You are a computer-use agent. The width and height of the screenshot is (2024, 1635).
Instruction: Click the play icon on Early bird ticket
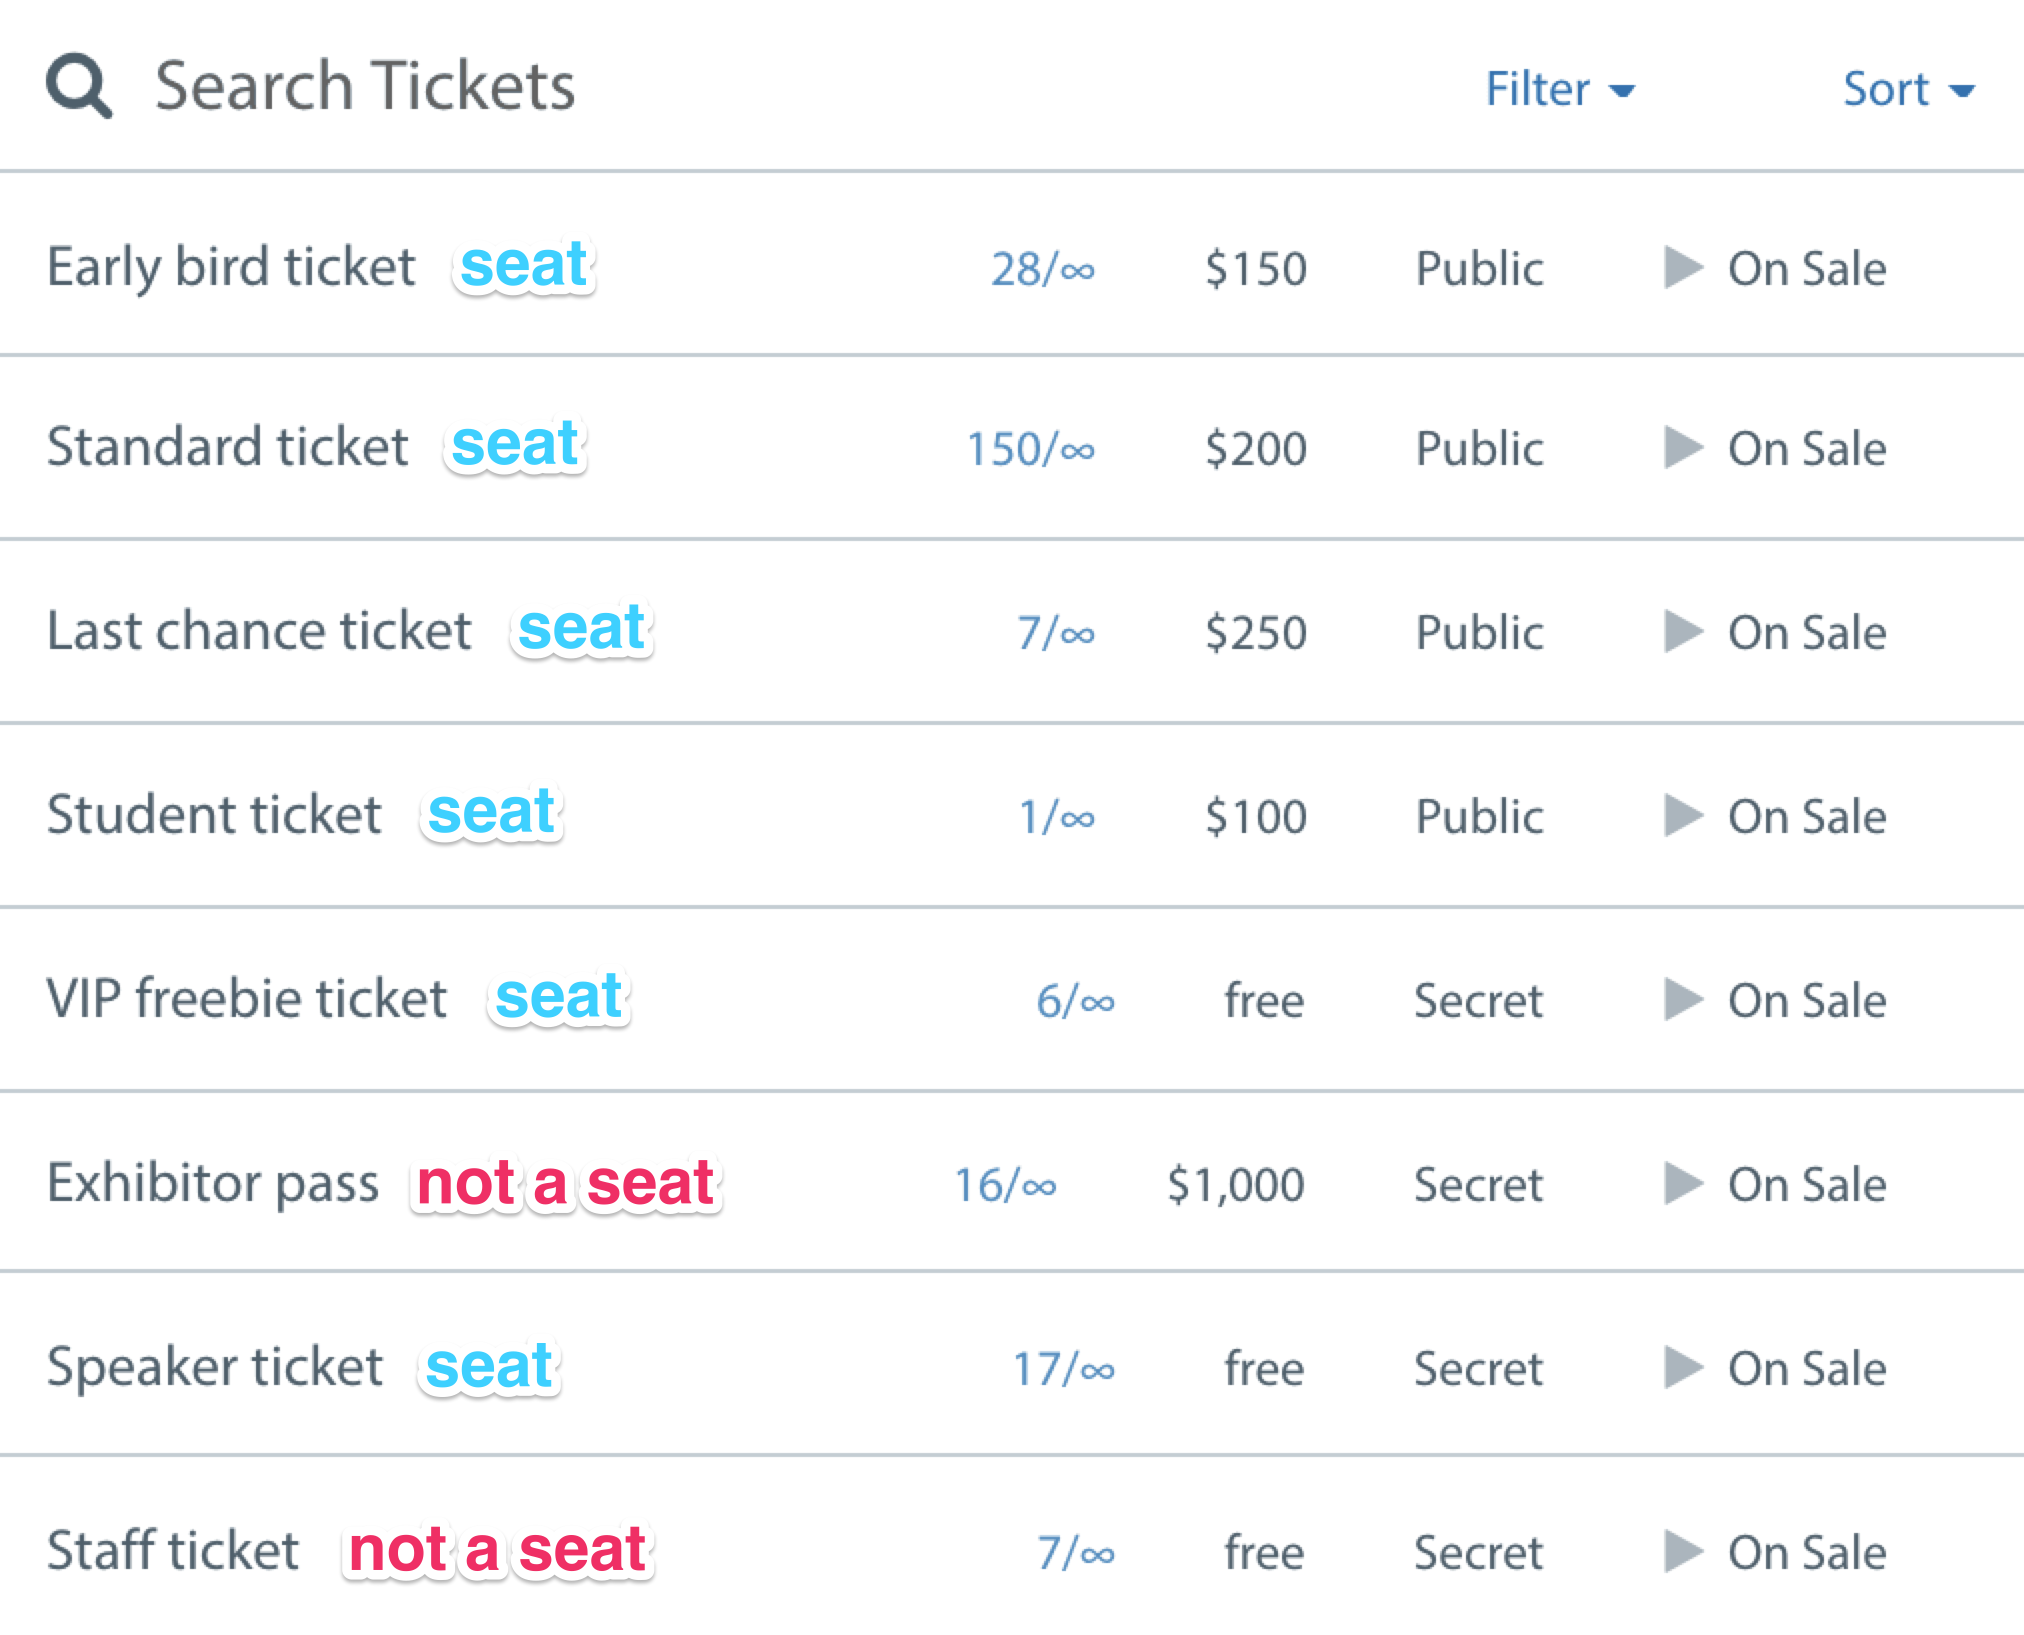point(1683,267)
